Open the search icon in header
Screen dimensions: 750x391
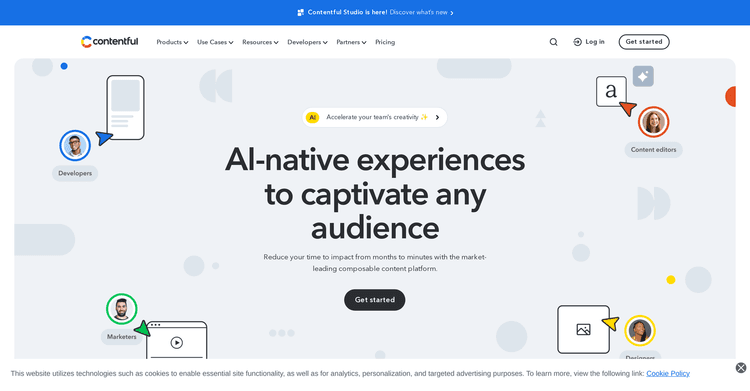(x=553, y=42)
